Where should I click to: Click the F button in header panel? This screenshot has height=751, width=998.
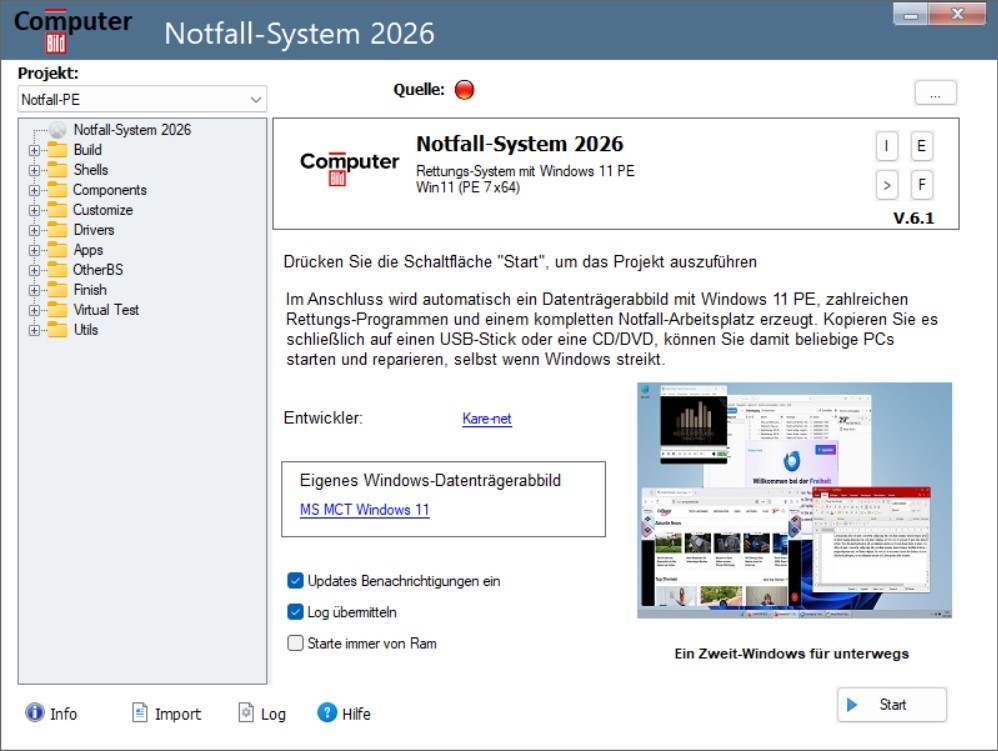(922, 185)
